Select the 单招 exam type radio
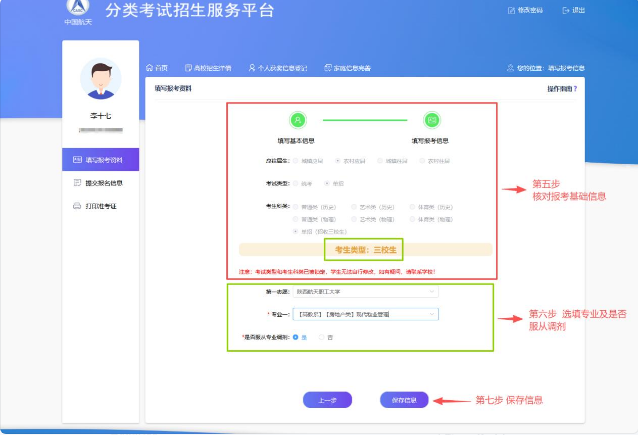 326,184
